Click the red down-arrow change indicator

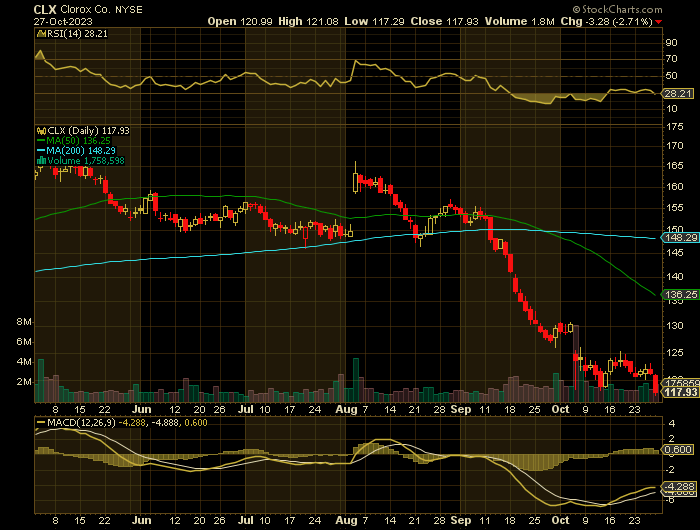coord(658,22)
